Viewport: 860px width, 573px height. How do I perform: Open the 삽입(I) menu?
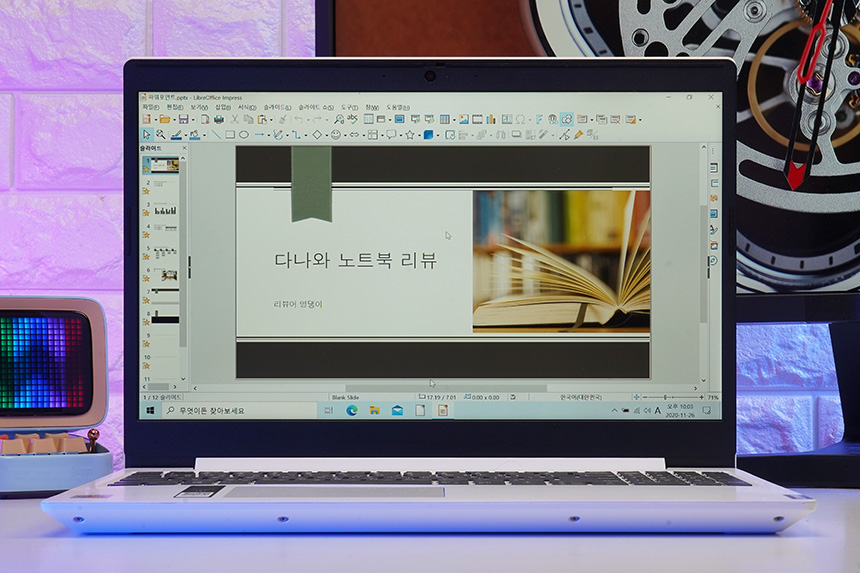tap(223, 107)
